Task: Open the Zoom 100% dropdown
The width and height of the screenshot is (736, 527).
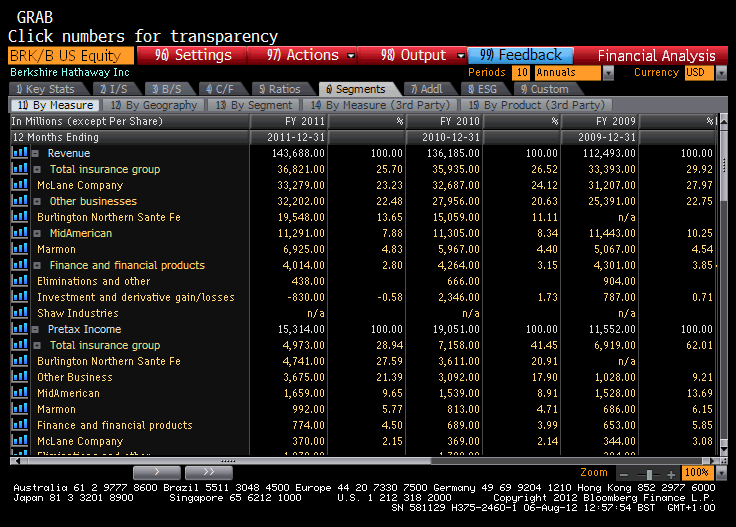Action: pyautogui.click(x=721, y=473)
